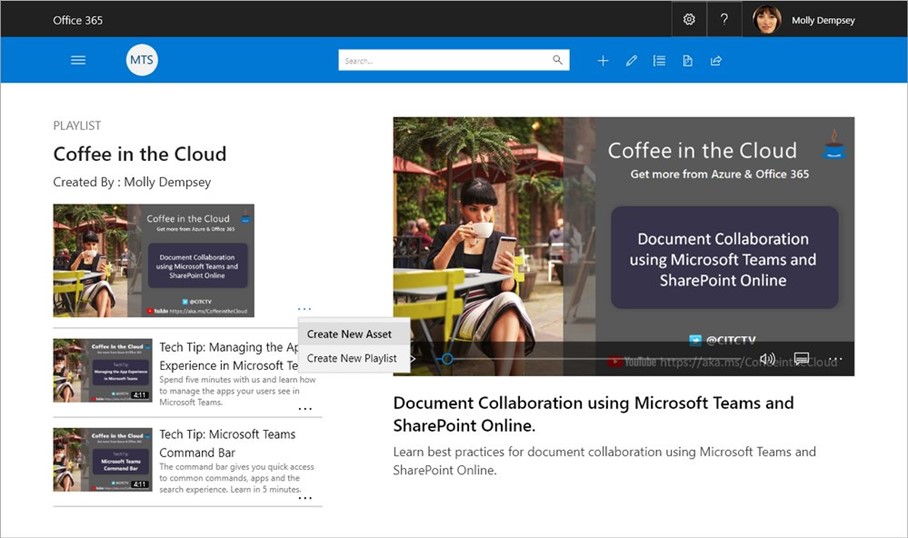Screen dimensions: 908x538
Task: Open Tech Tip: Microsoft Teams Command Bar title
Action: [228, 443]
